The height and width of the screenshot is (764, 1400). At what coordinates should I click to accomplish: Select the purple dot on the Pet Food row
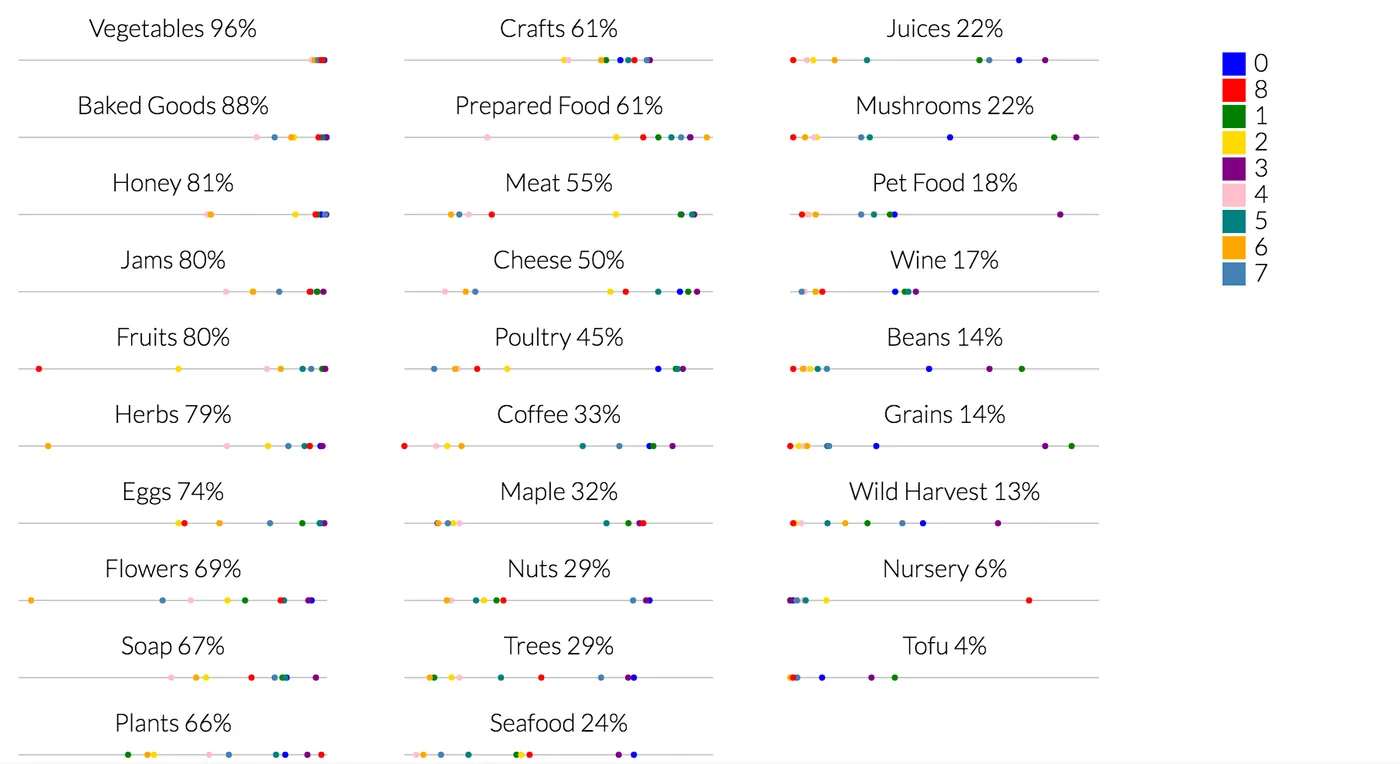[1060, 215]
